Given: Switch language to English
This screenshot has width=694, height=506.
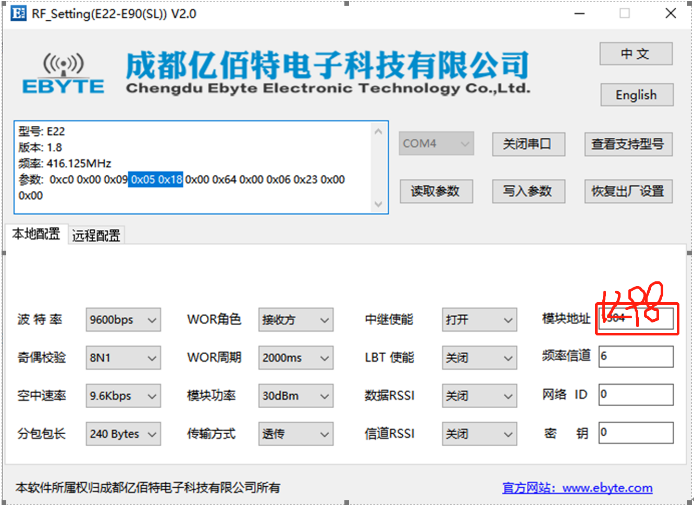Looking at the screenshot, I should point(635,95).
